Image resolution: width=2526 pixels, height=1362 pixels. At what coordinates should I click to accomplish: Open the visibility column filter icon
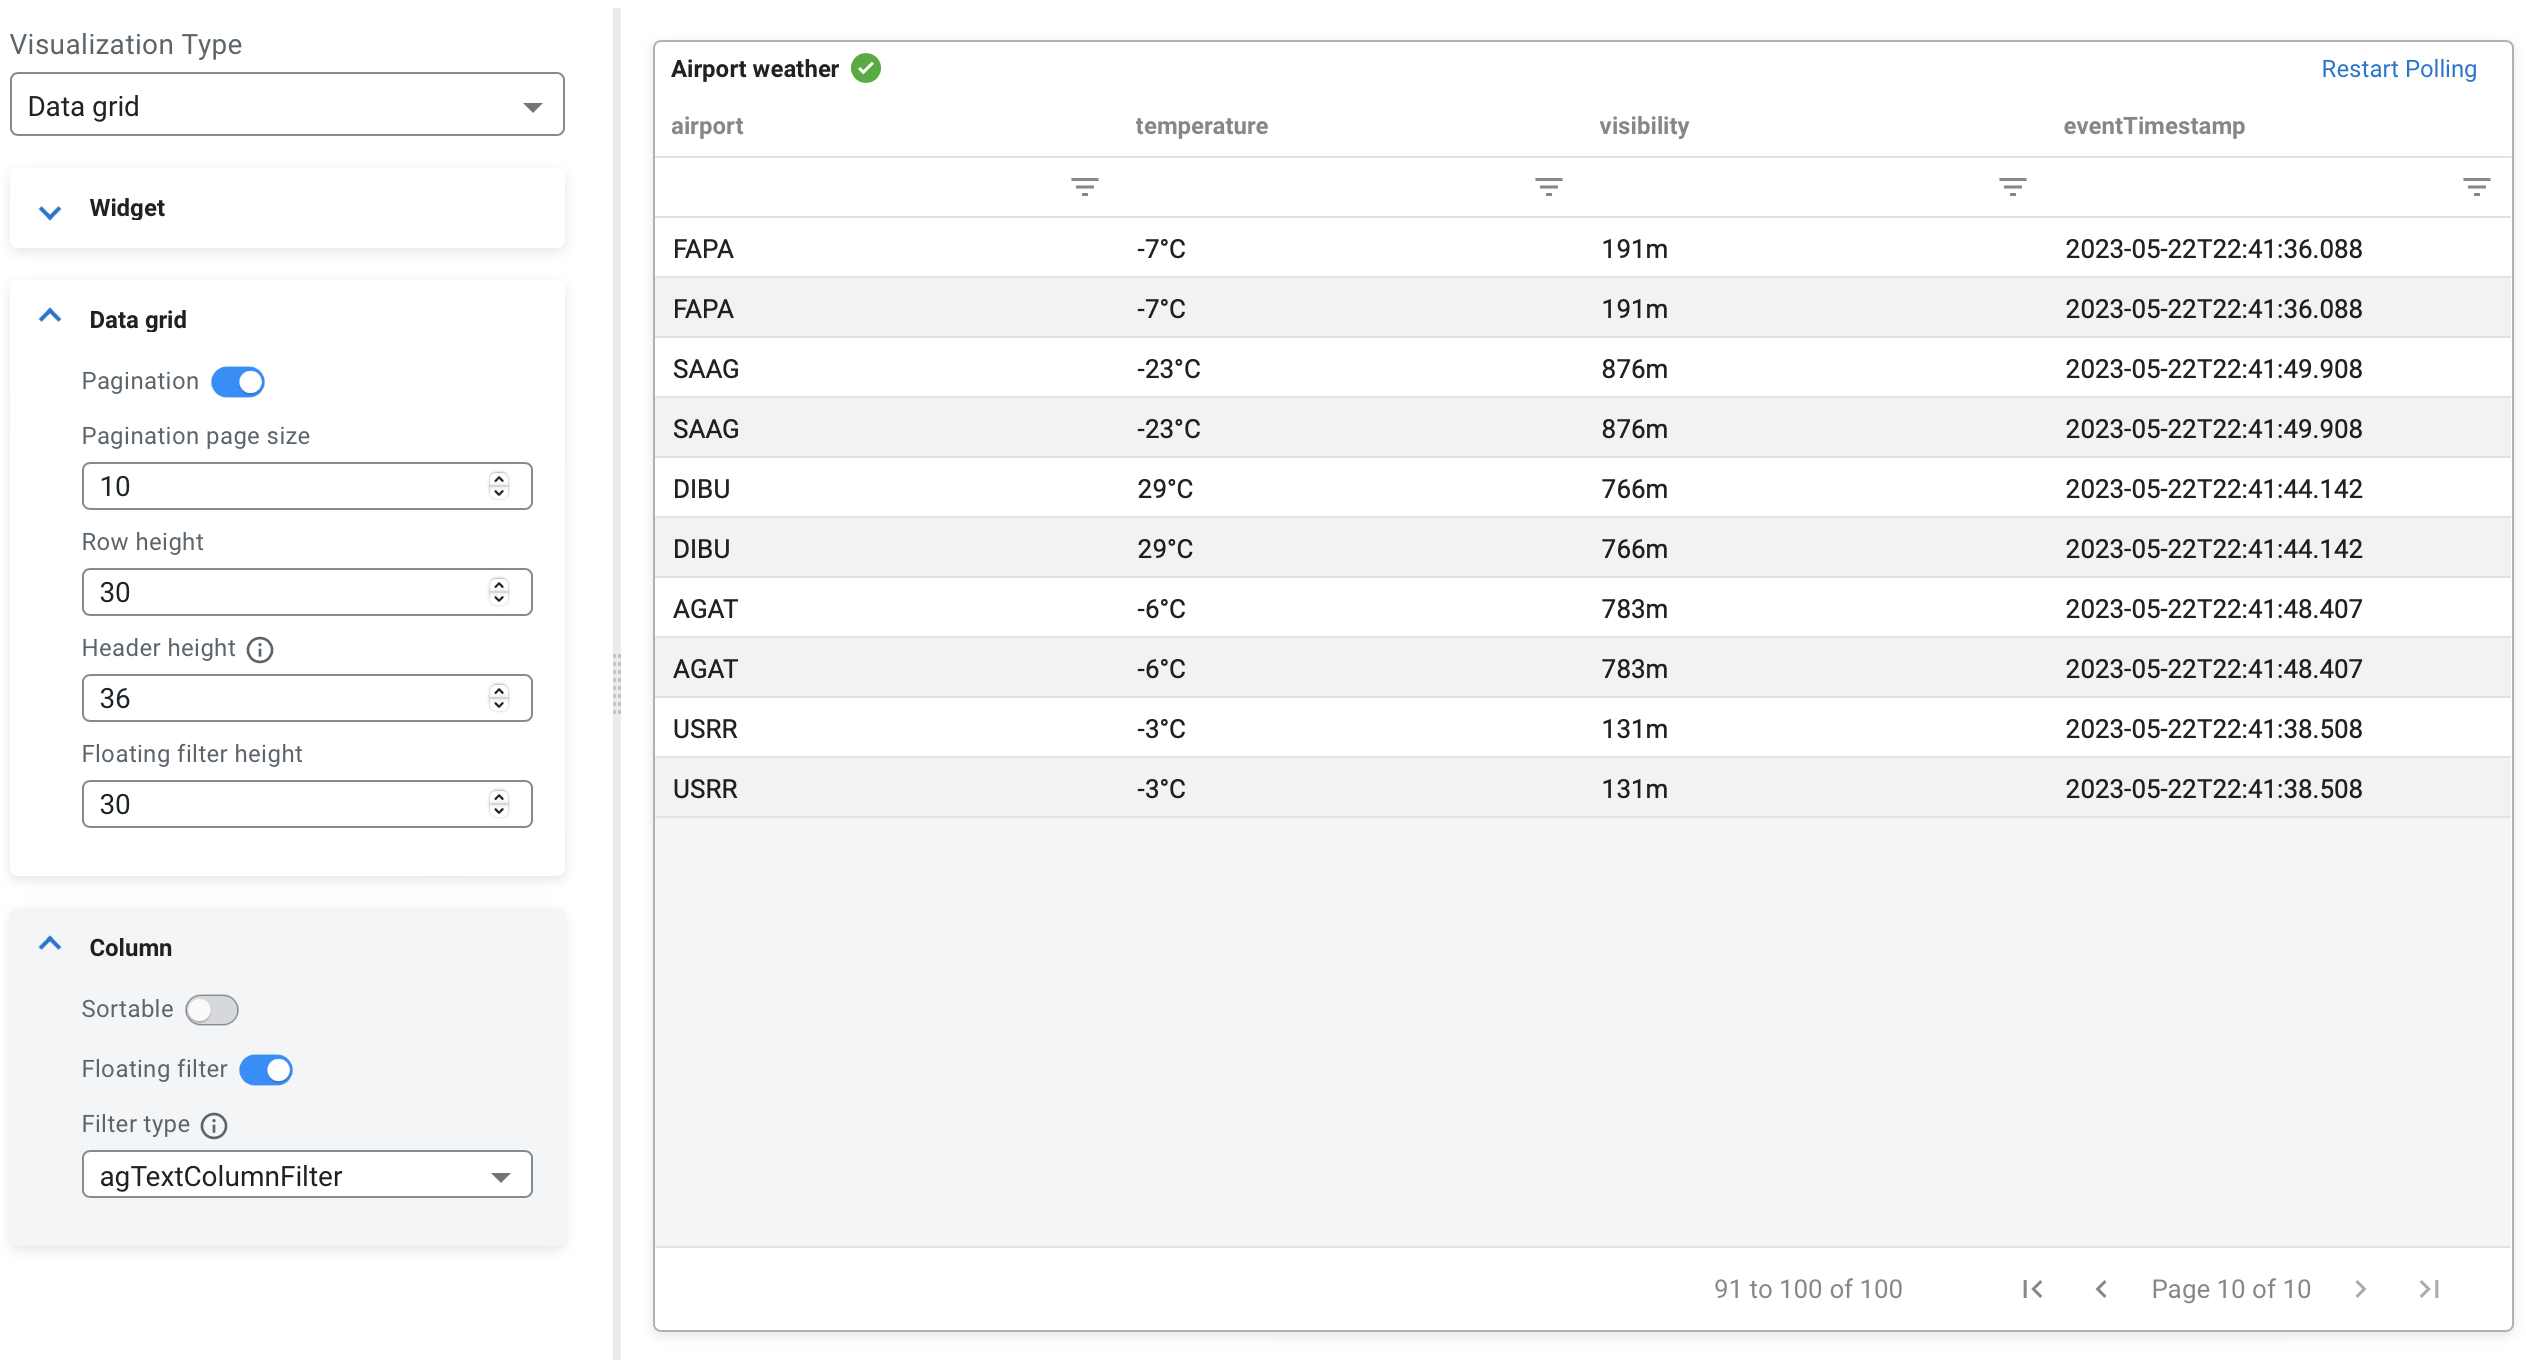pyautogui.click(x=2012, y=187)
